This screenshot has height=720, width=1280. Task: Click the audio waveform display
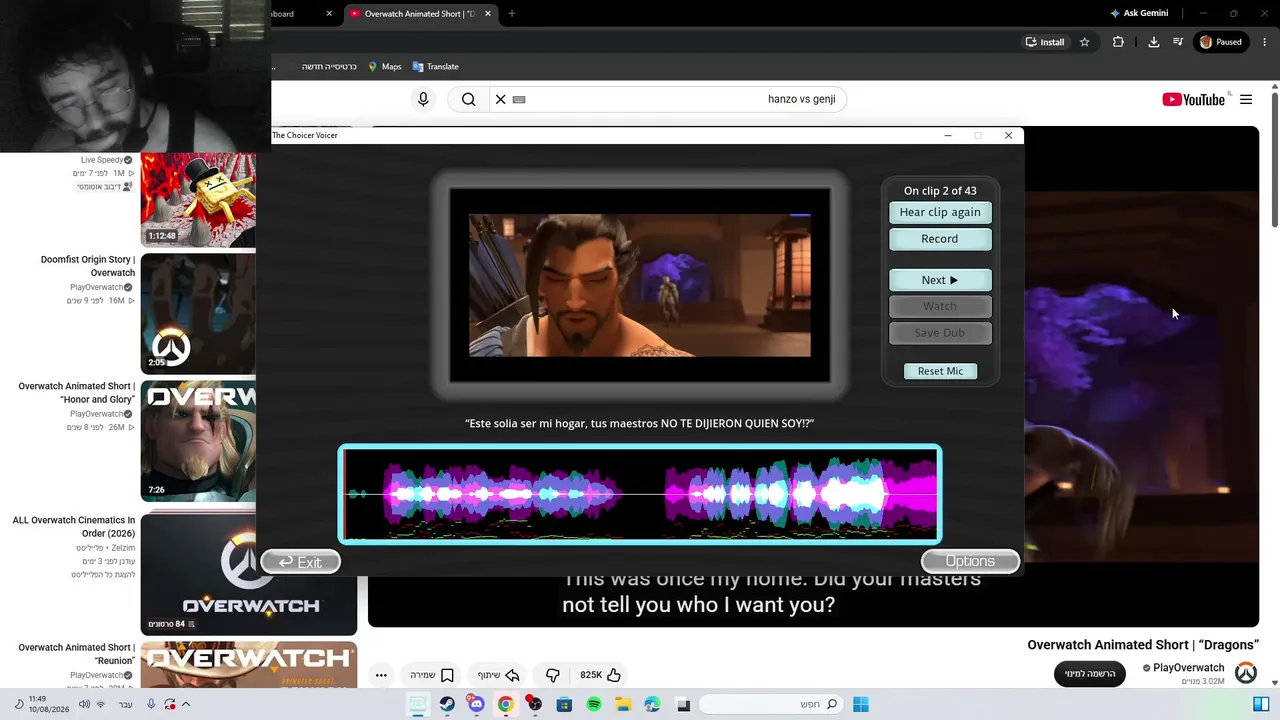[640, 494]
